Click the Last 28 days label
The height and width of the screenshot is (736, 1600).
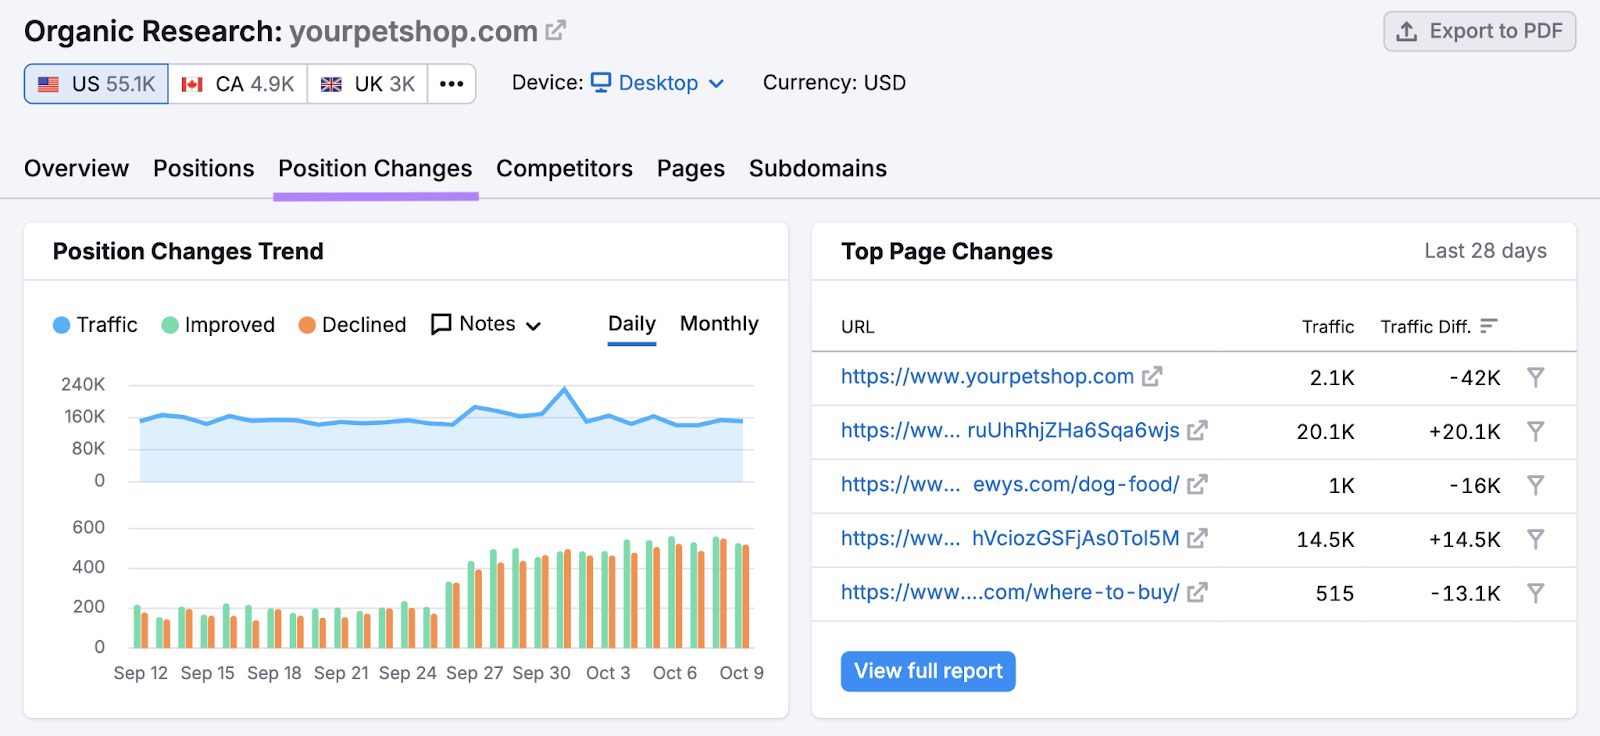(1485, 251)
